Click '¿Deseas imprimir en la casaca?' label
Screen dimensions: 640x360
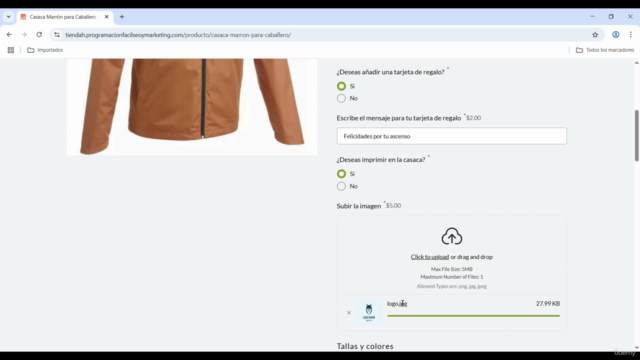[x=381, y=160]
